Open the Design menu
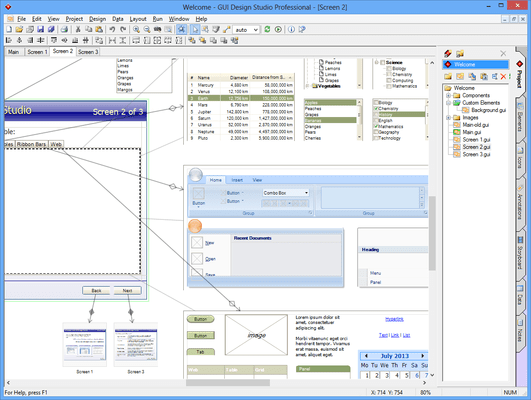 click(98, 19)
